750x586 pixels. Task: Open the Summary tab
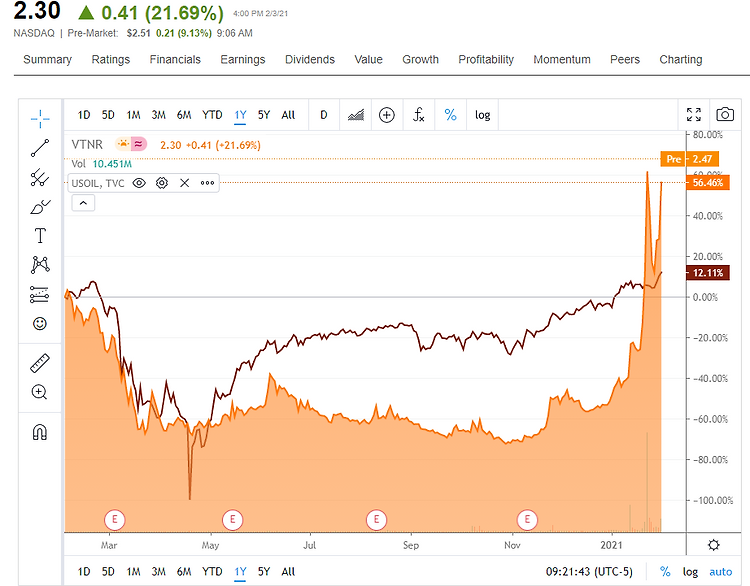tap(47, 59)
